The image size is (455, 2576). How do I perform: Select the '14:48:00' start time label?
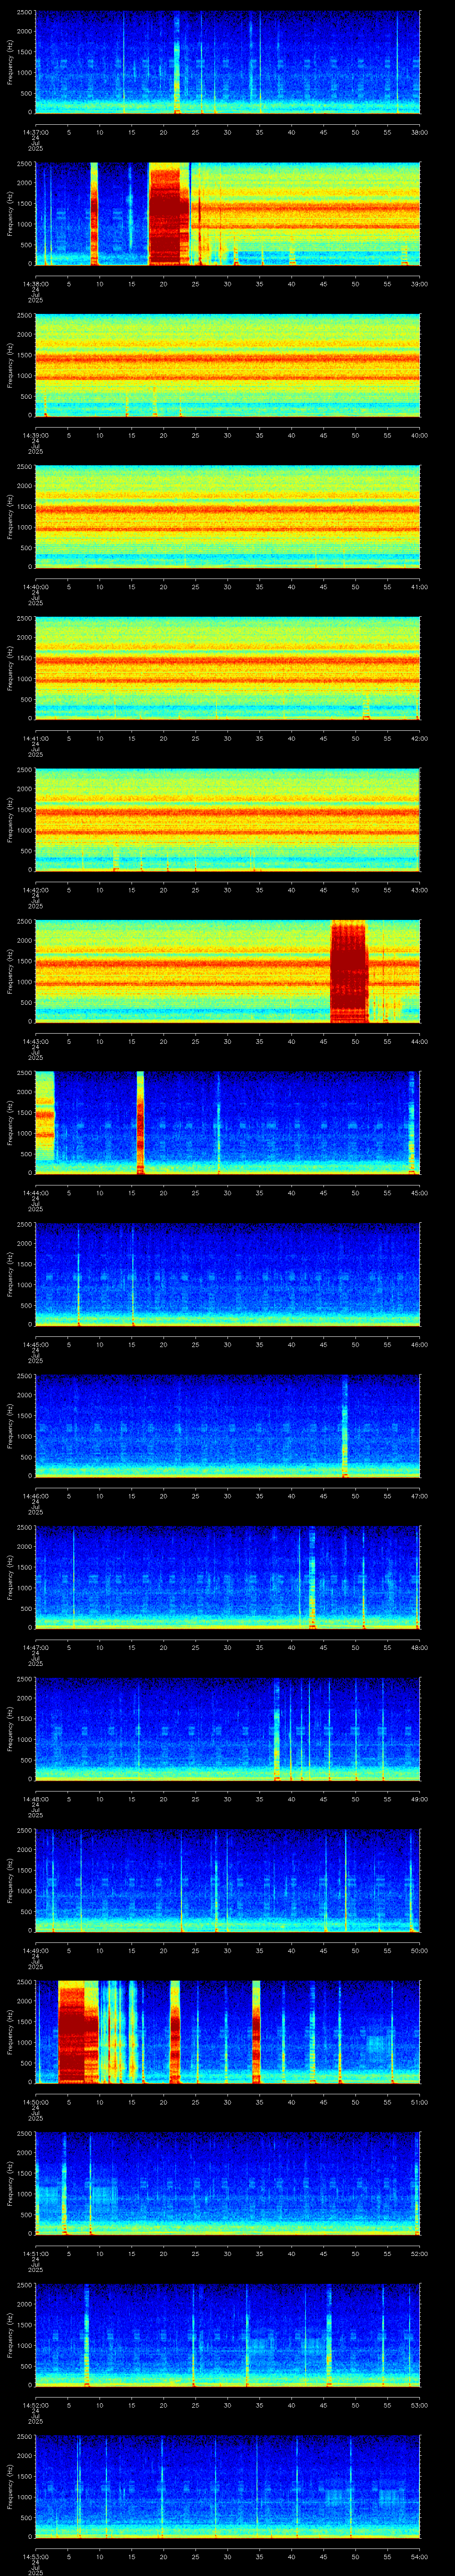tap(35, 1798)
